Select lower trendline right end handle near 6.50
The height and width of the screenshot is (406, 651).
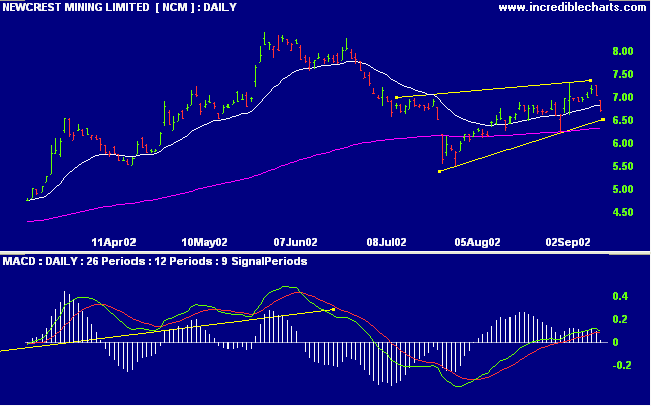[x=603, y=120]
